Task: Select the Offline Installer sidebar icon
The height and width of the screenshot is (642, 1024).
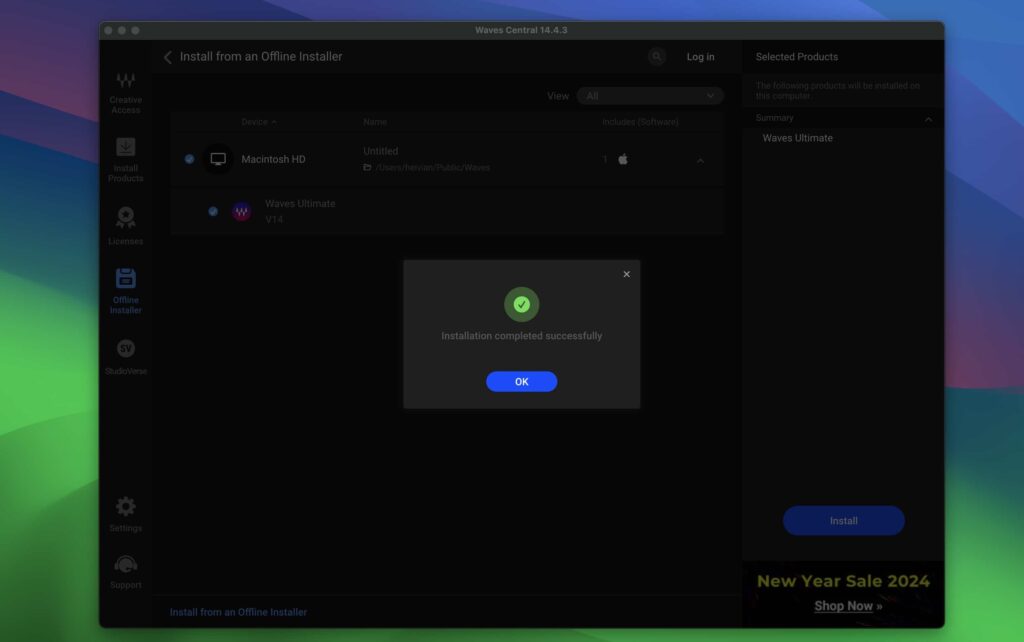Action: click(126, 279)
